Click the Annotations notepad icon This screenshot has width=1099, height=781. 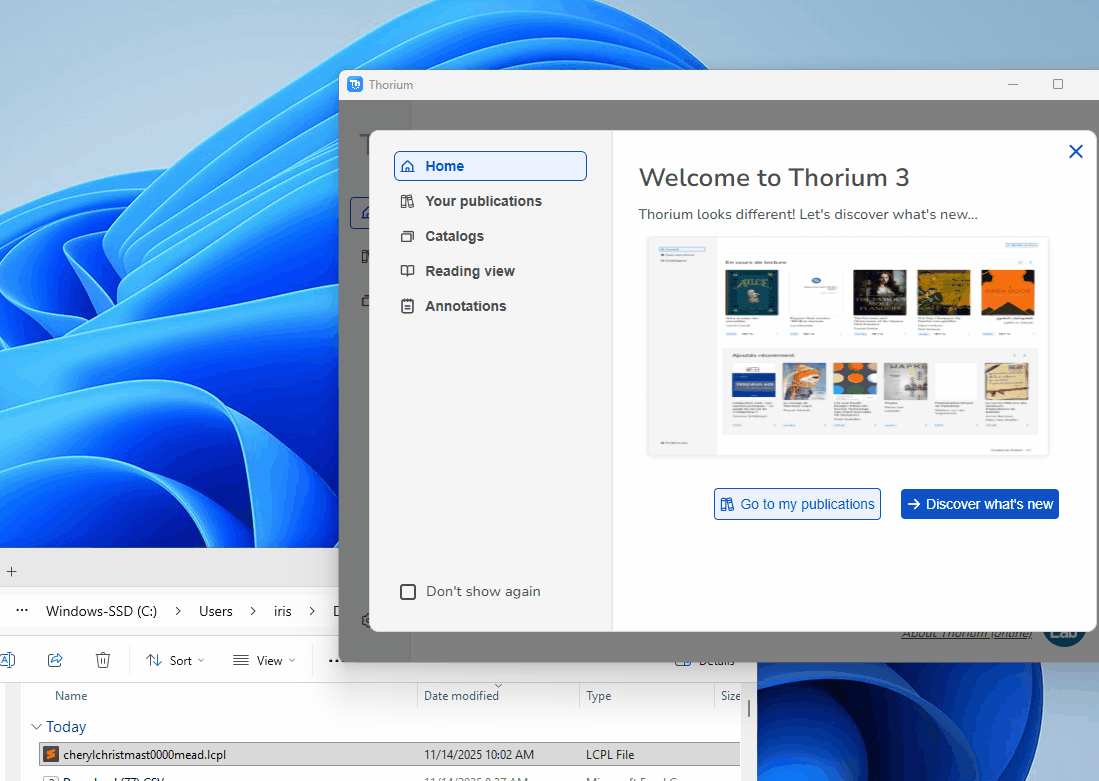tap(407, 306)
